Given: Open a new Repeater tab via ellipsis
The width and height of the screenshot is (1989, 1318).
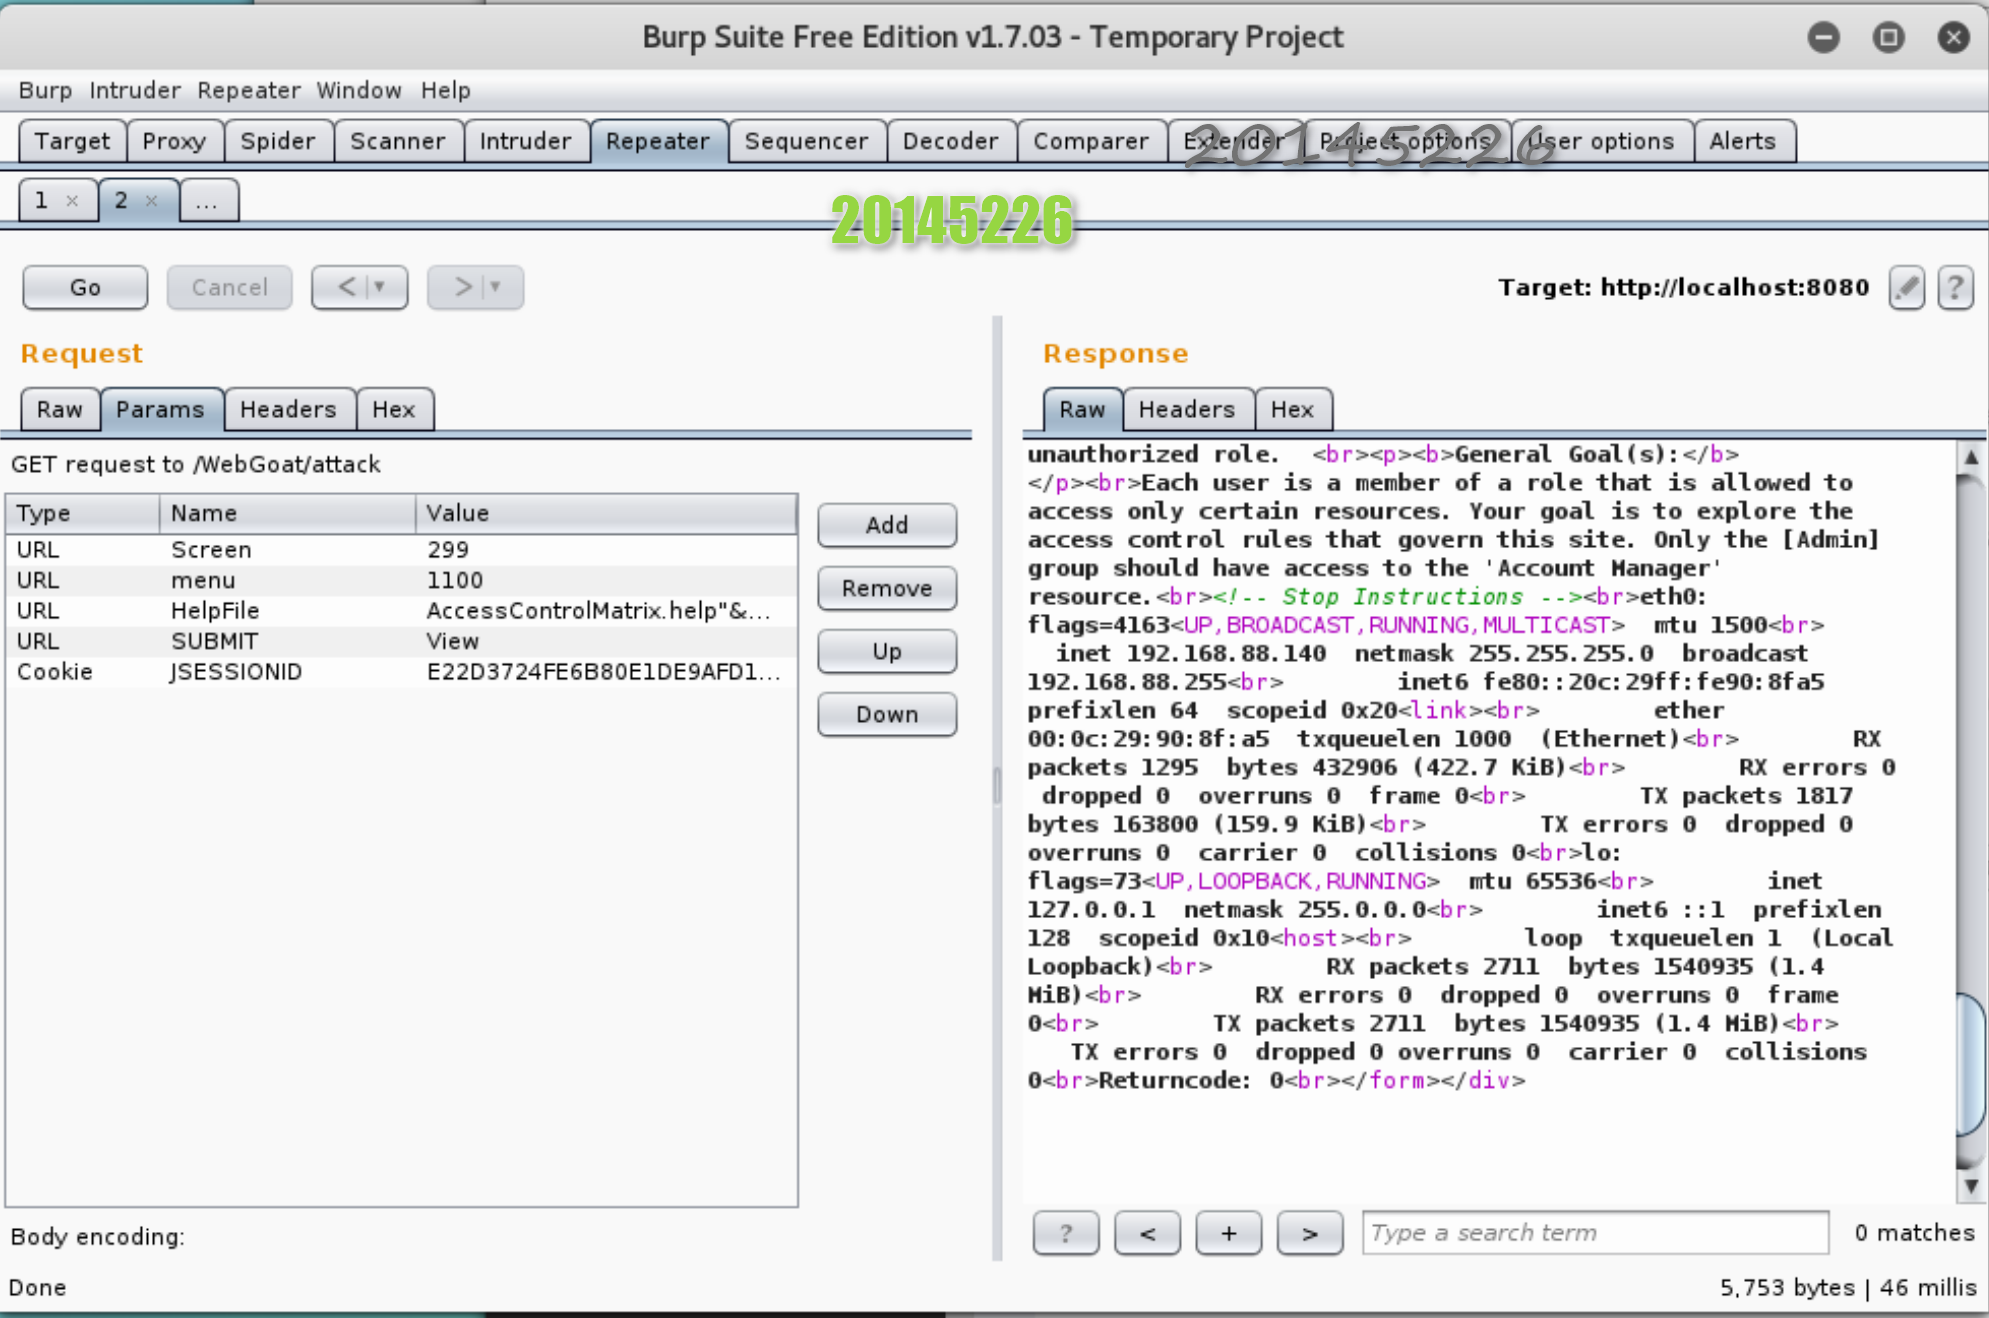Looking at the screenshot, I should 208,201.
